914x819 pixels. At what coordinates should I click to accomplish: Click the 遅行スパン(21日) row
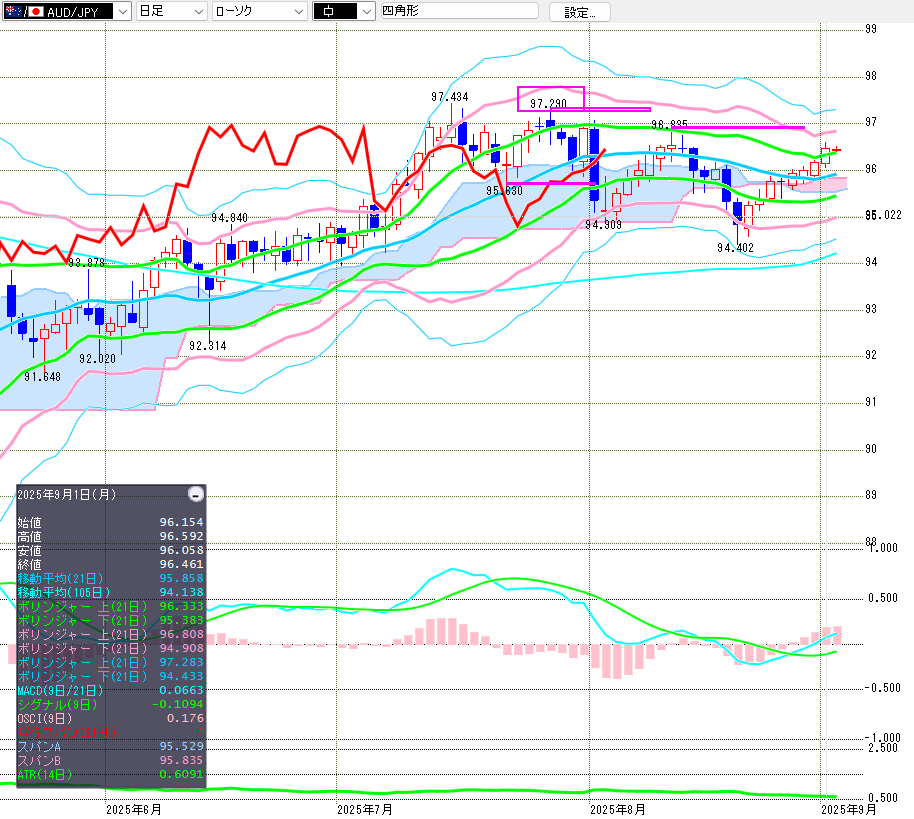[x=111, y=732]
